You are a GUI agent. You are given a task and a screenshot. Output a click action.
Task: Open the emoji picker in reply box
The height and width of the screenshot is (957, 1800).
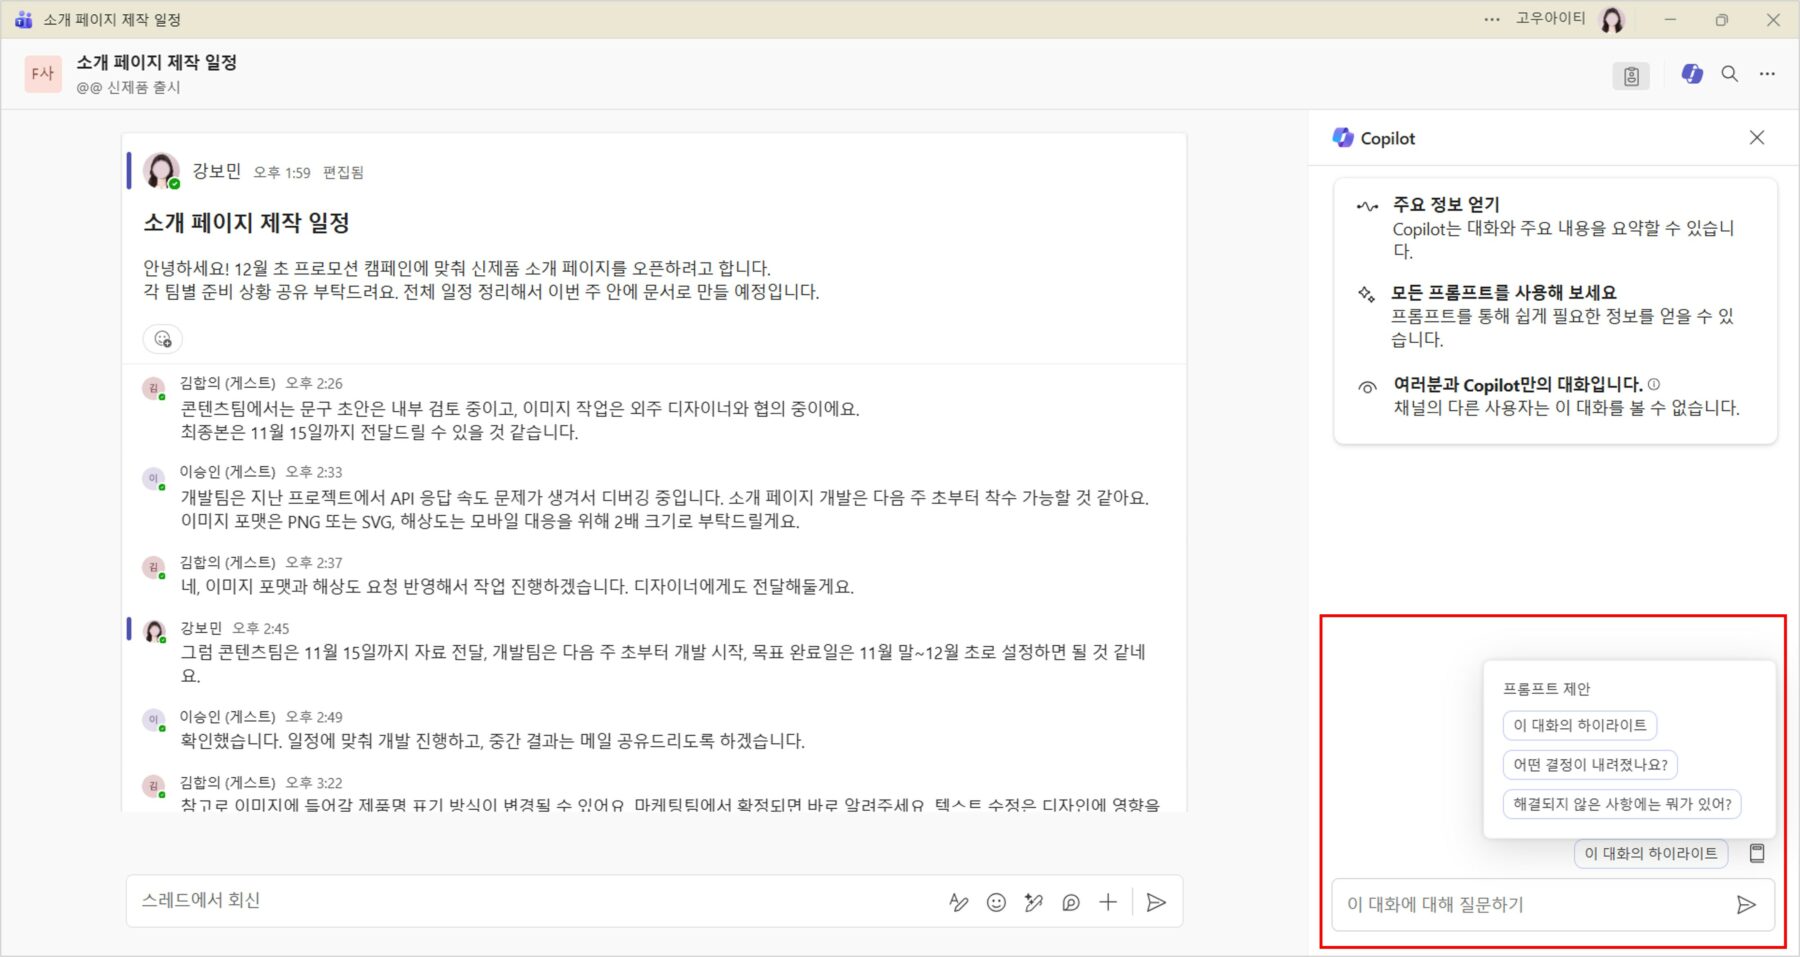point(996,903)
